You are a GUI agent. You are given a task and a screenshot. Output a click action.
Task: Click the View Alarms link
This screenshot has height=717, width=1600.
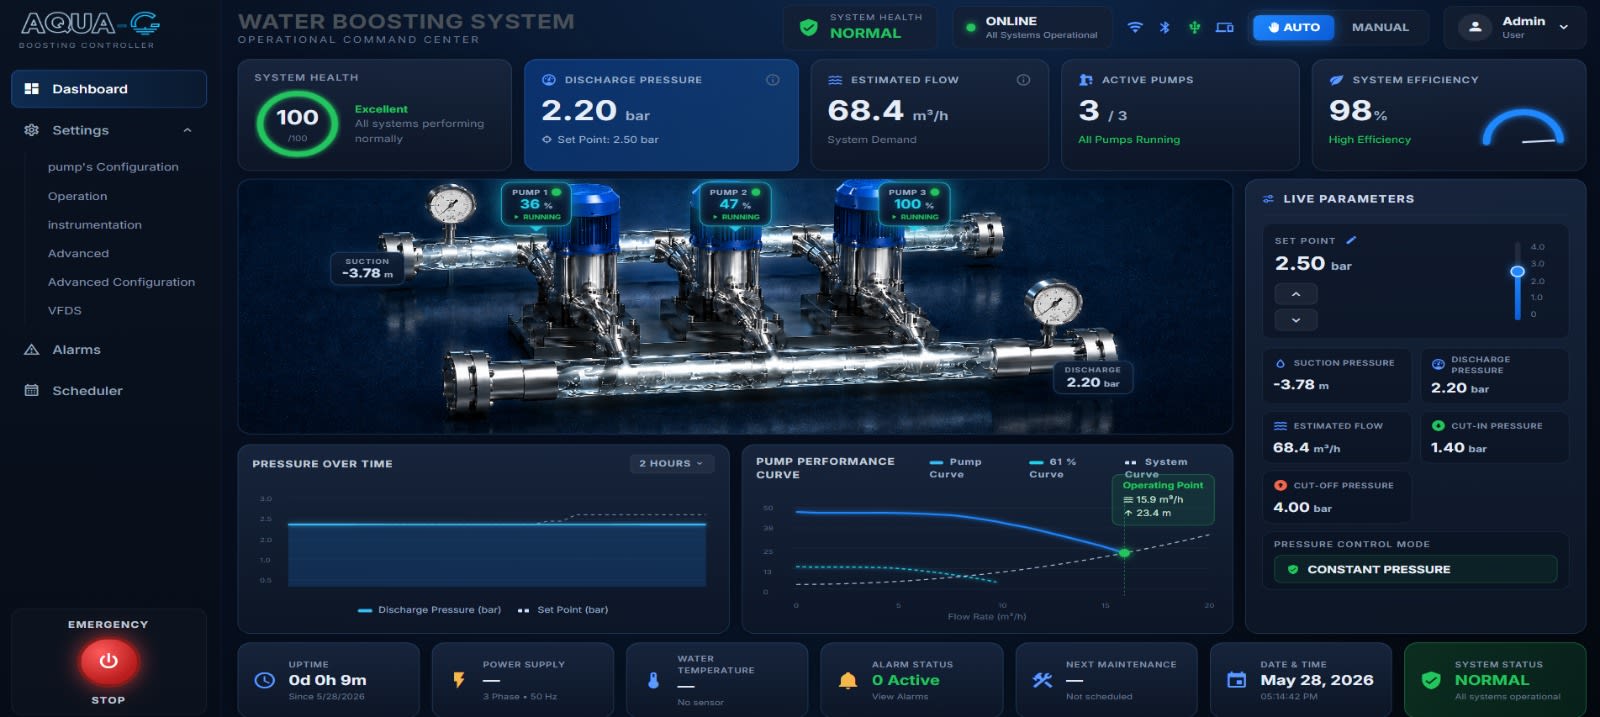click(900, 697)
